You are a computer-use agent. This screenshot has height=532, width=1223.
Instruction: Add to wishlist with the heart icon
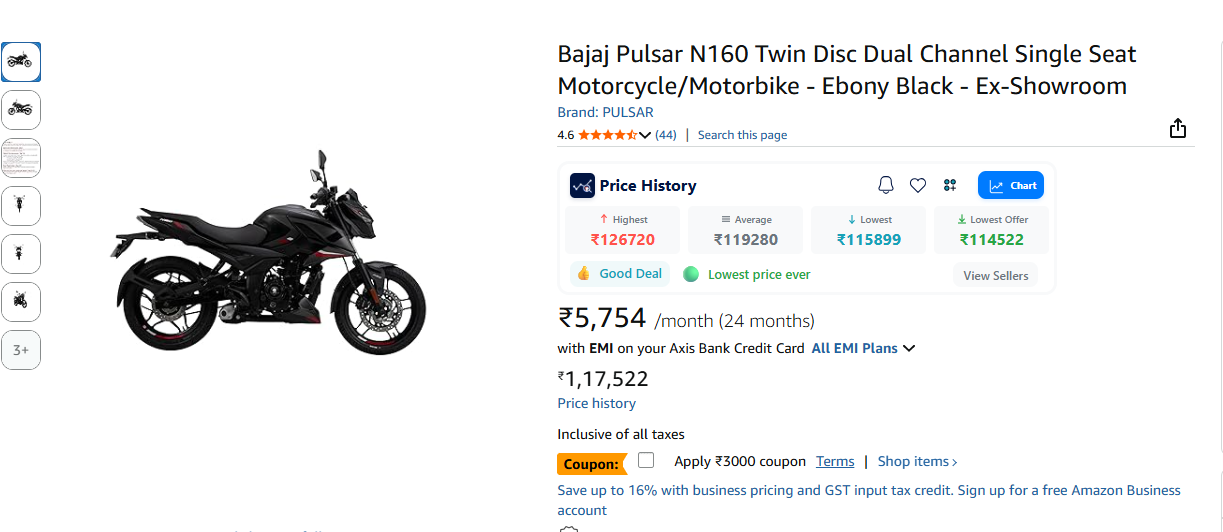[918, 185]
